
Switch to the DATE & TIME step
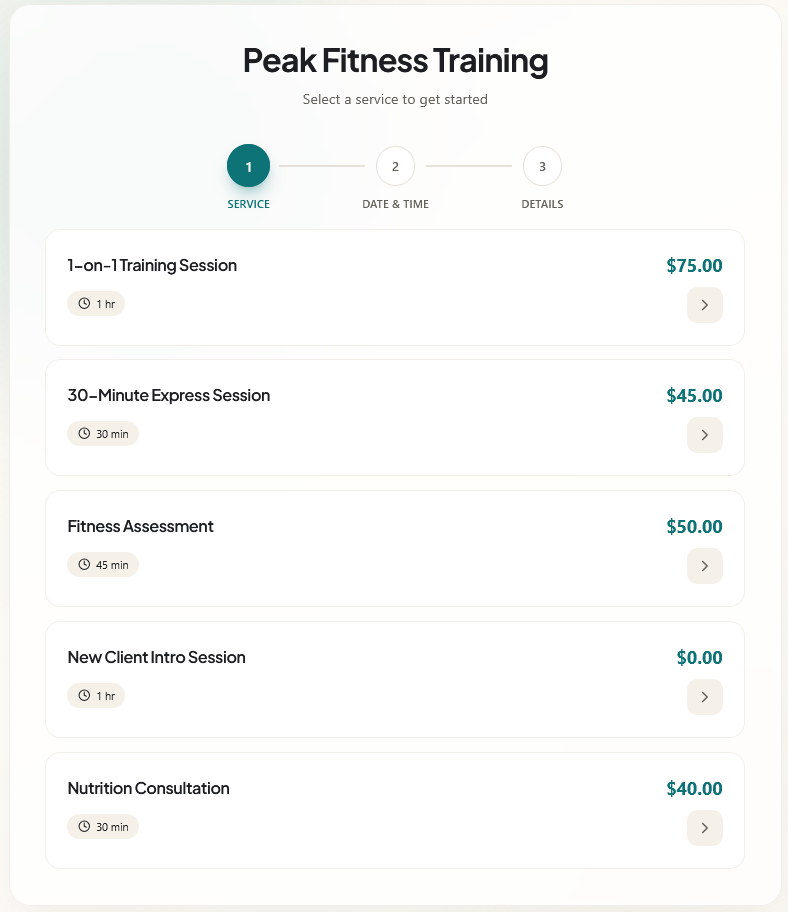coord(395,203)
